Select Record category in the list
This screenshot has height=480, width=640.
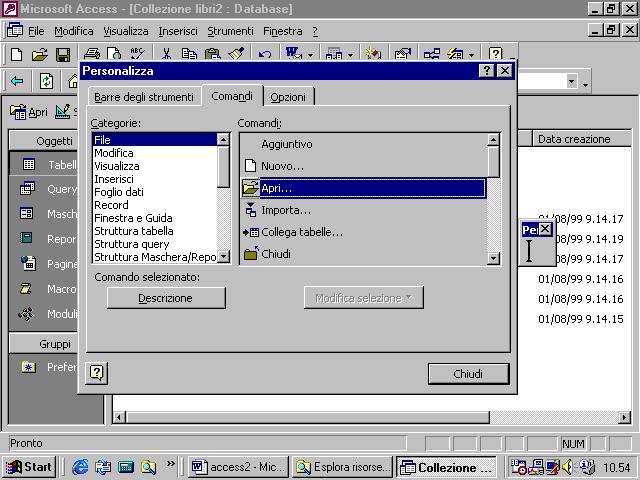(155, 205)
